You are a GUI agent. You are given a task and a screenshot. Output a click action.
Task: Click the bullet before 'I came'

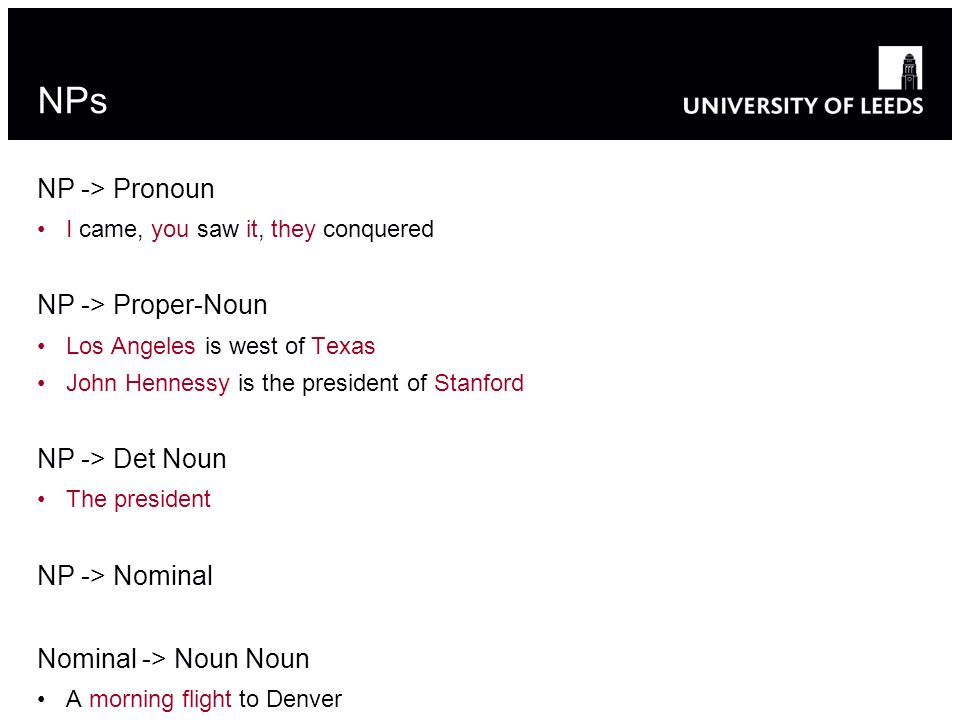[x=41, y=230]
